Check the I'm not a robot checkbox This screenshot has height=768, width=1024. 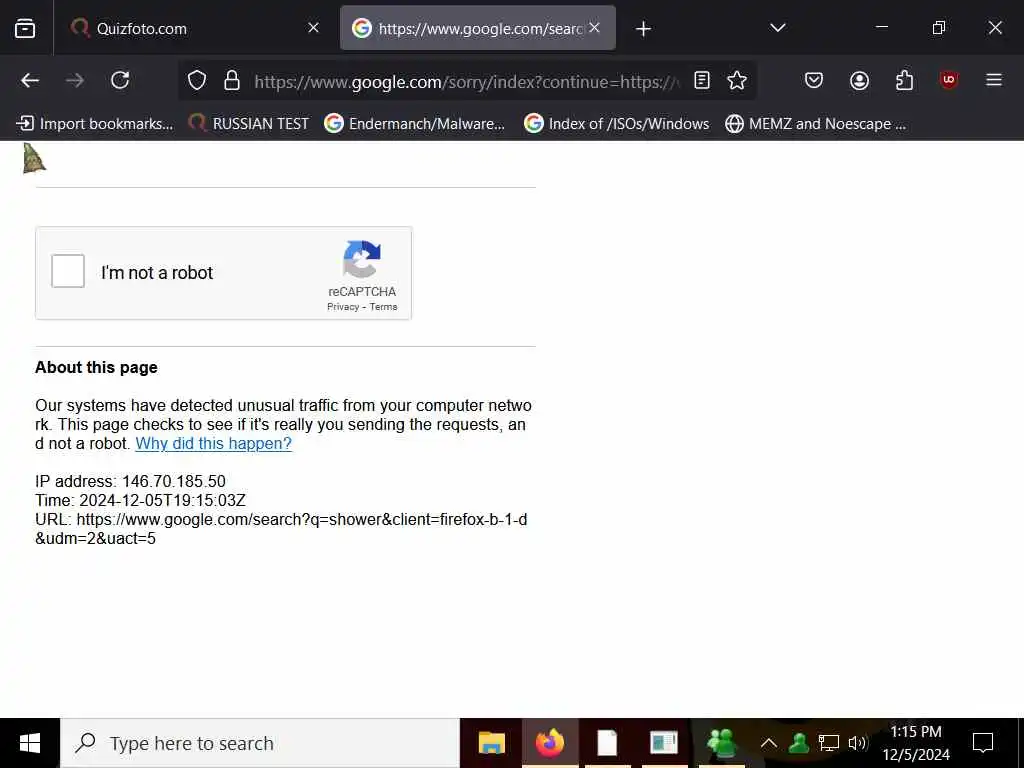tap(68, 271)
